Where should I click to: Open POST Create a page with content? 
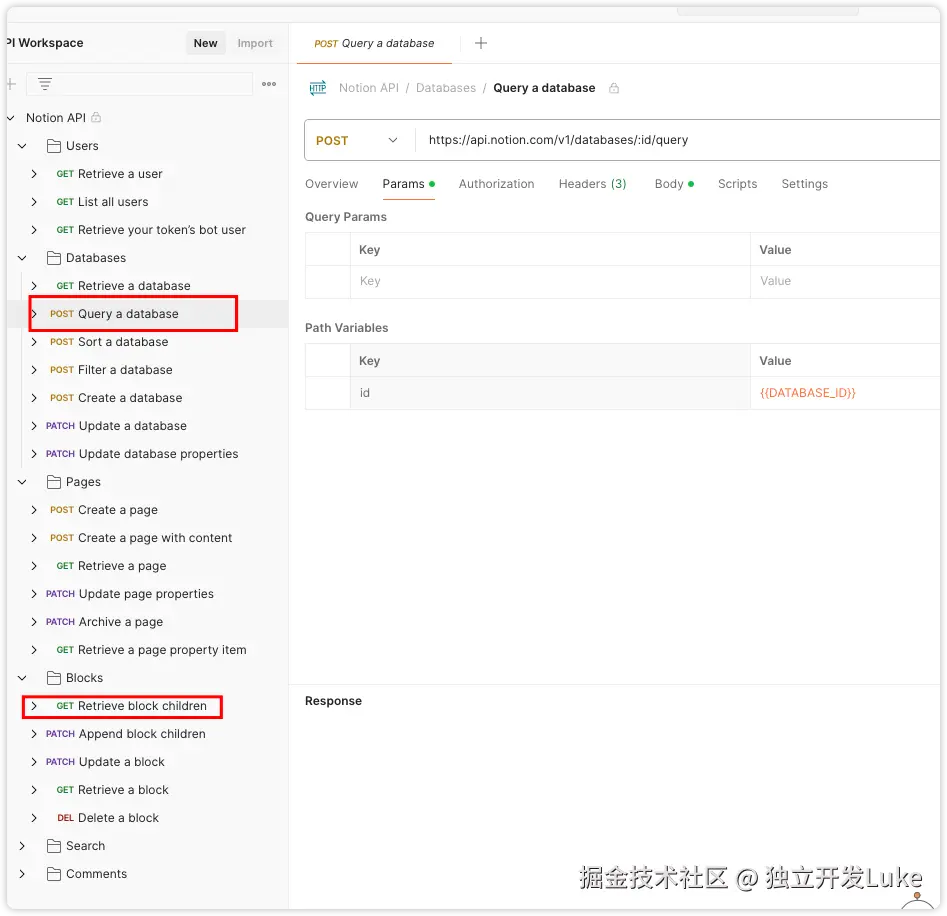coord(141,538)
